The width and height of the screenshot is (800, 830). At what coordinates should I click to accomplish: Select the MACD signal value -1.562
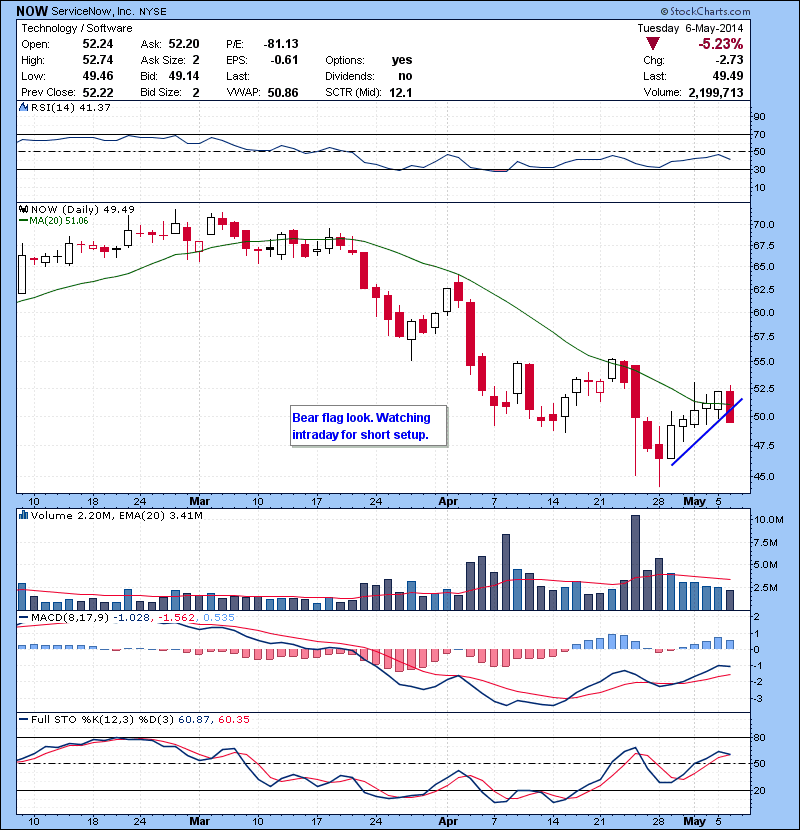click(x=176, y=617)
